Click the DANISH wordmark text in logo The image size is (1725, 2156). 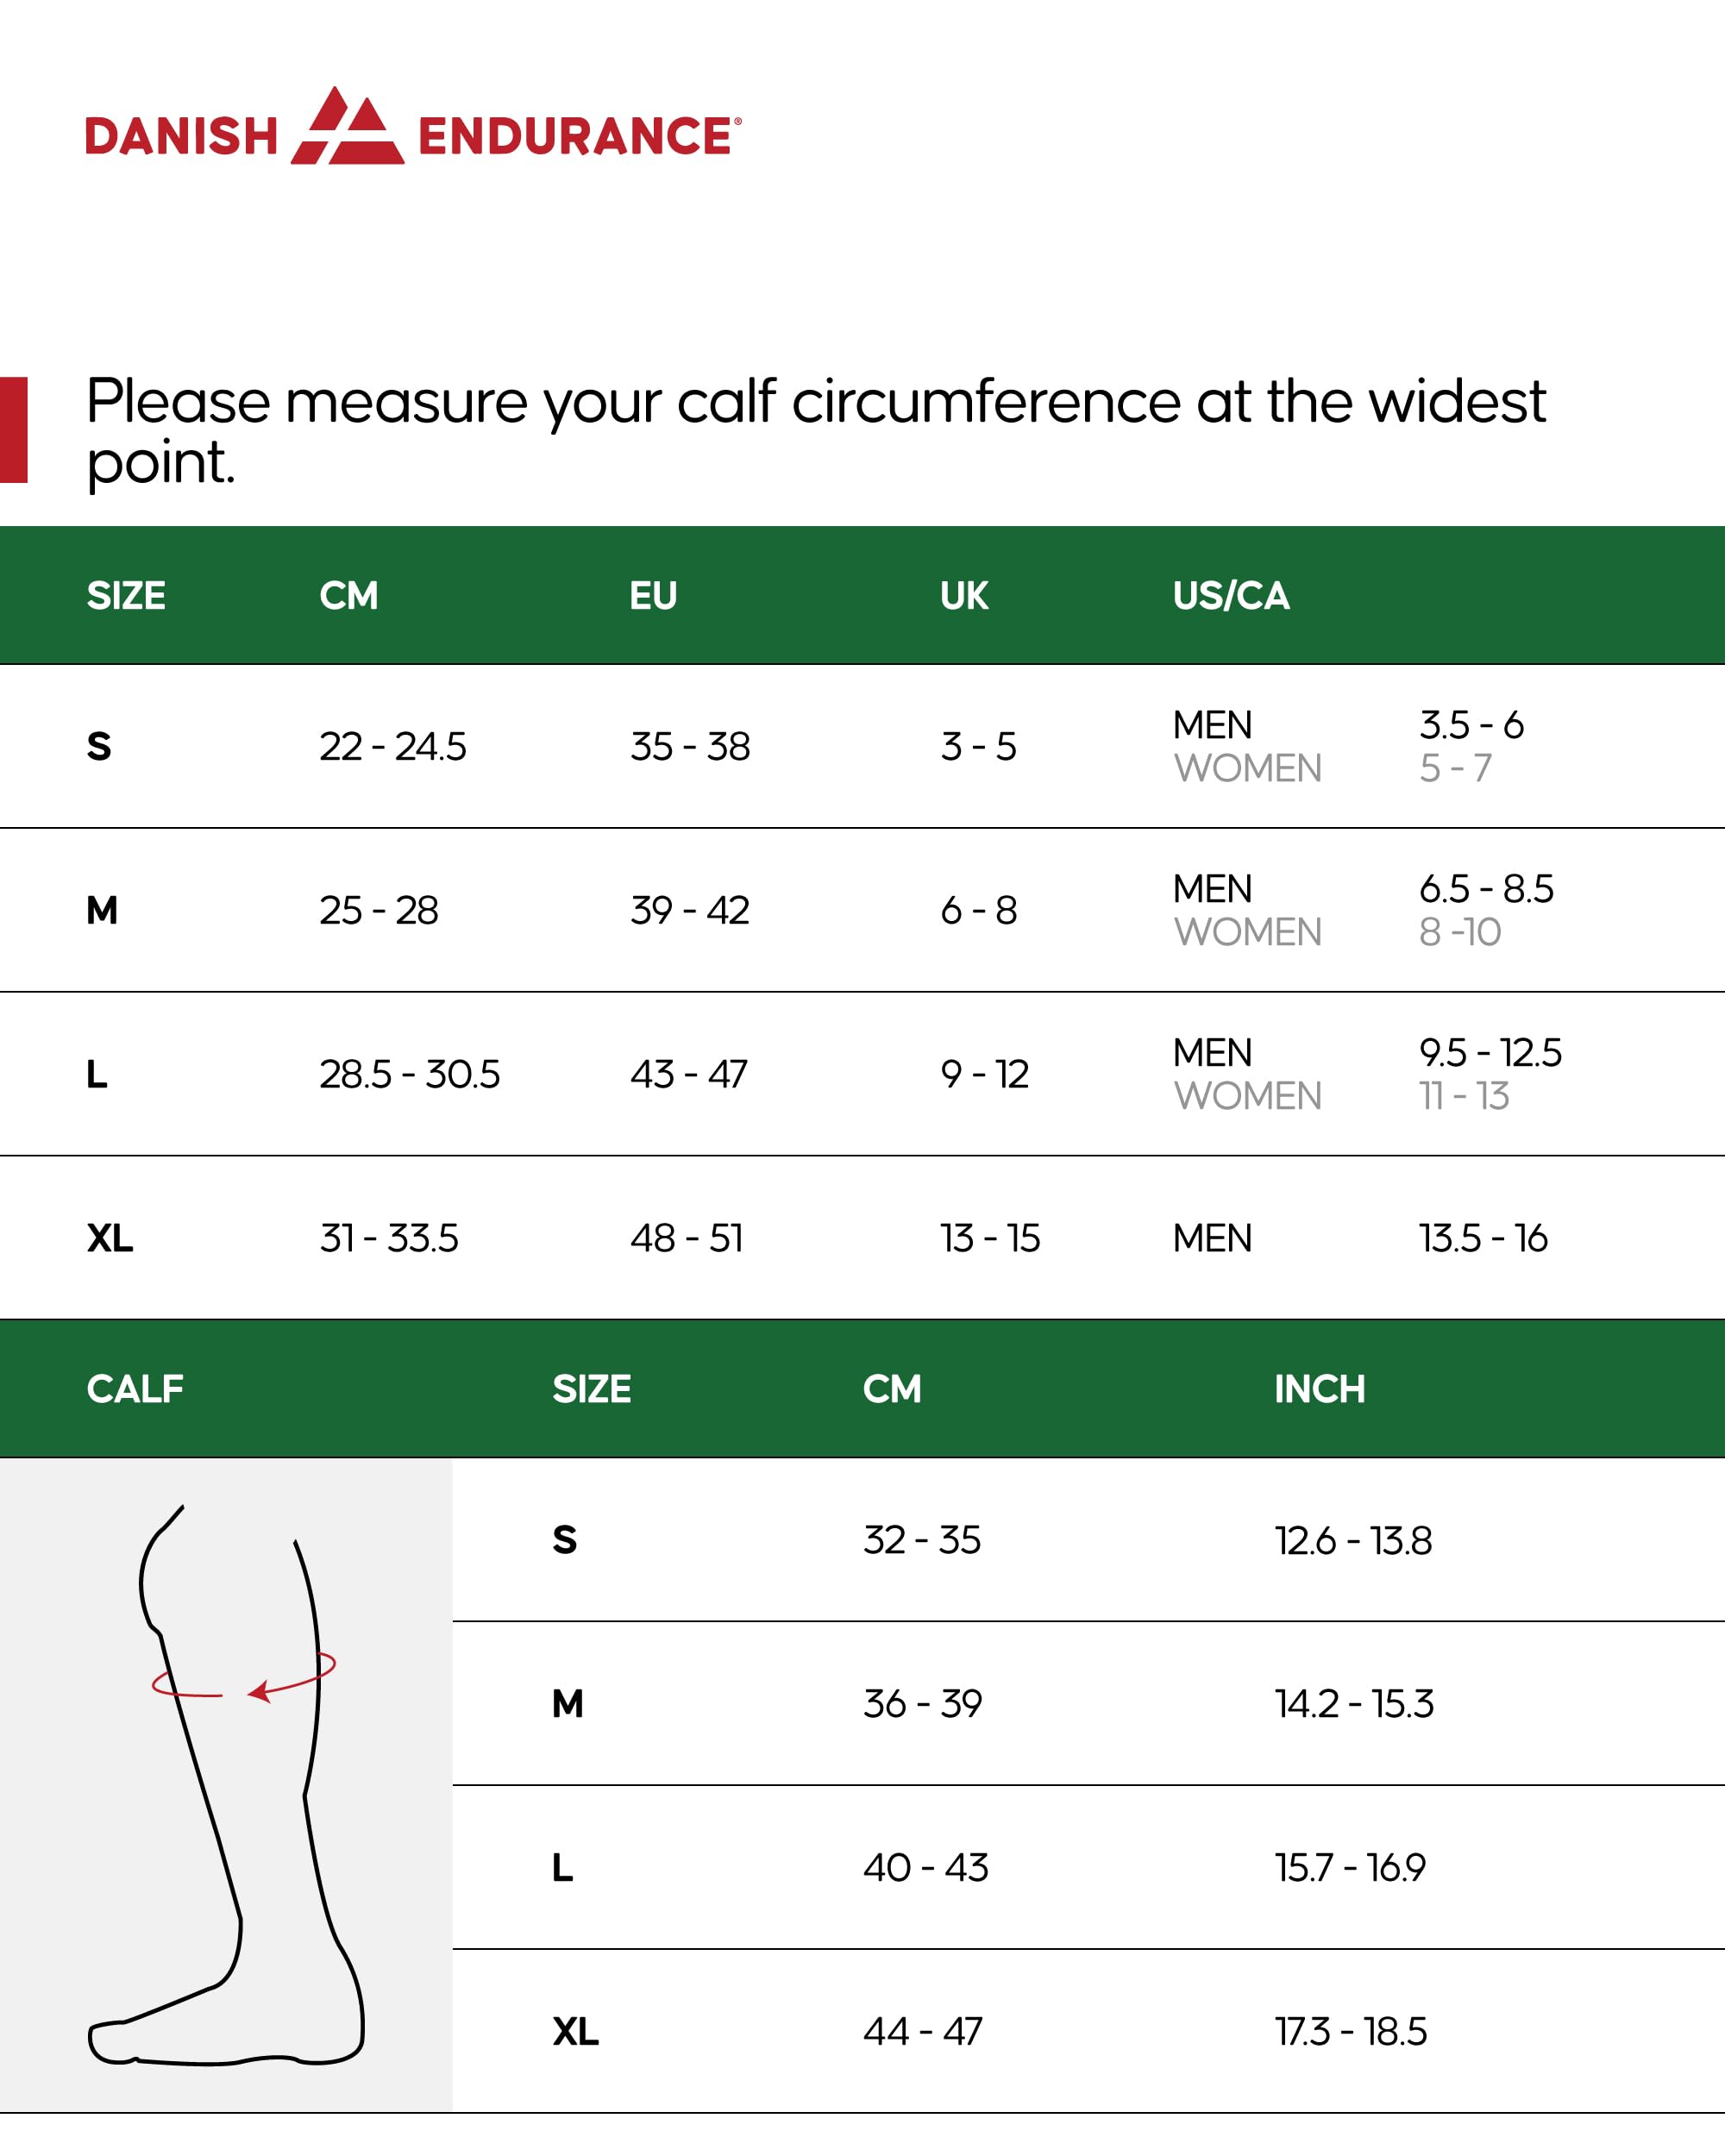coord(181,137)
